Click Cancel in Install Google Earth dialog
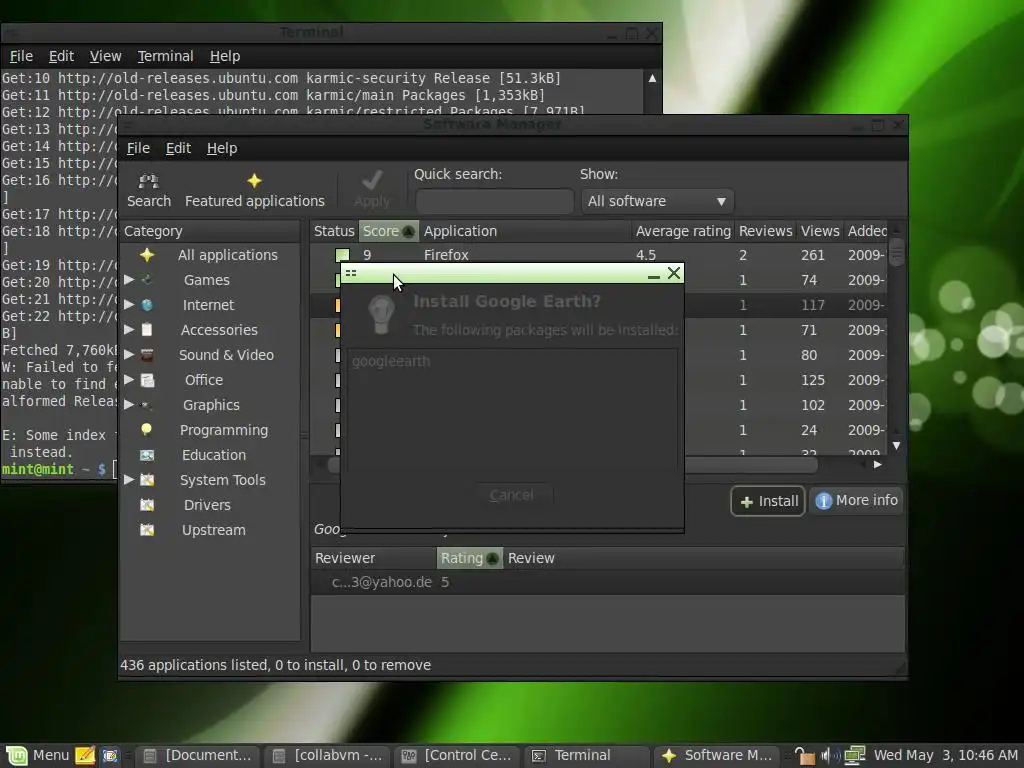 pos(511,495)
